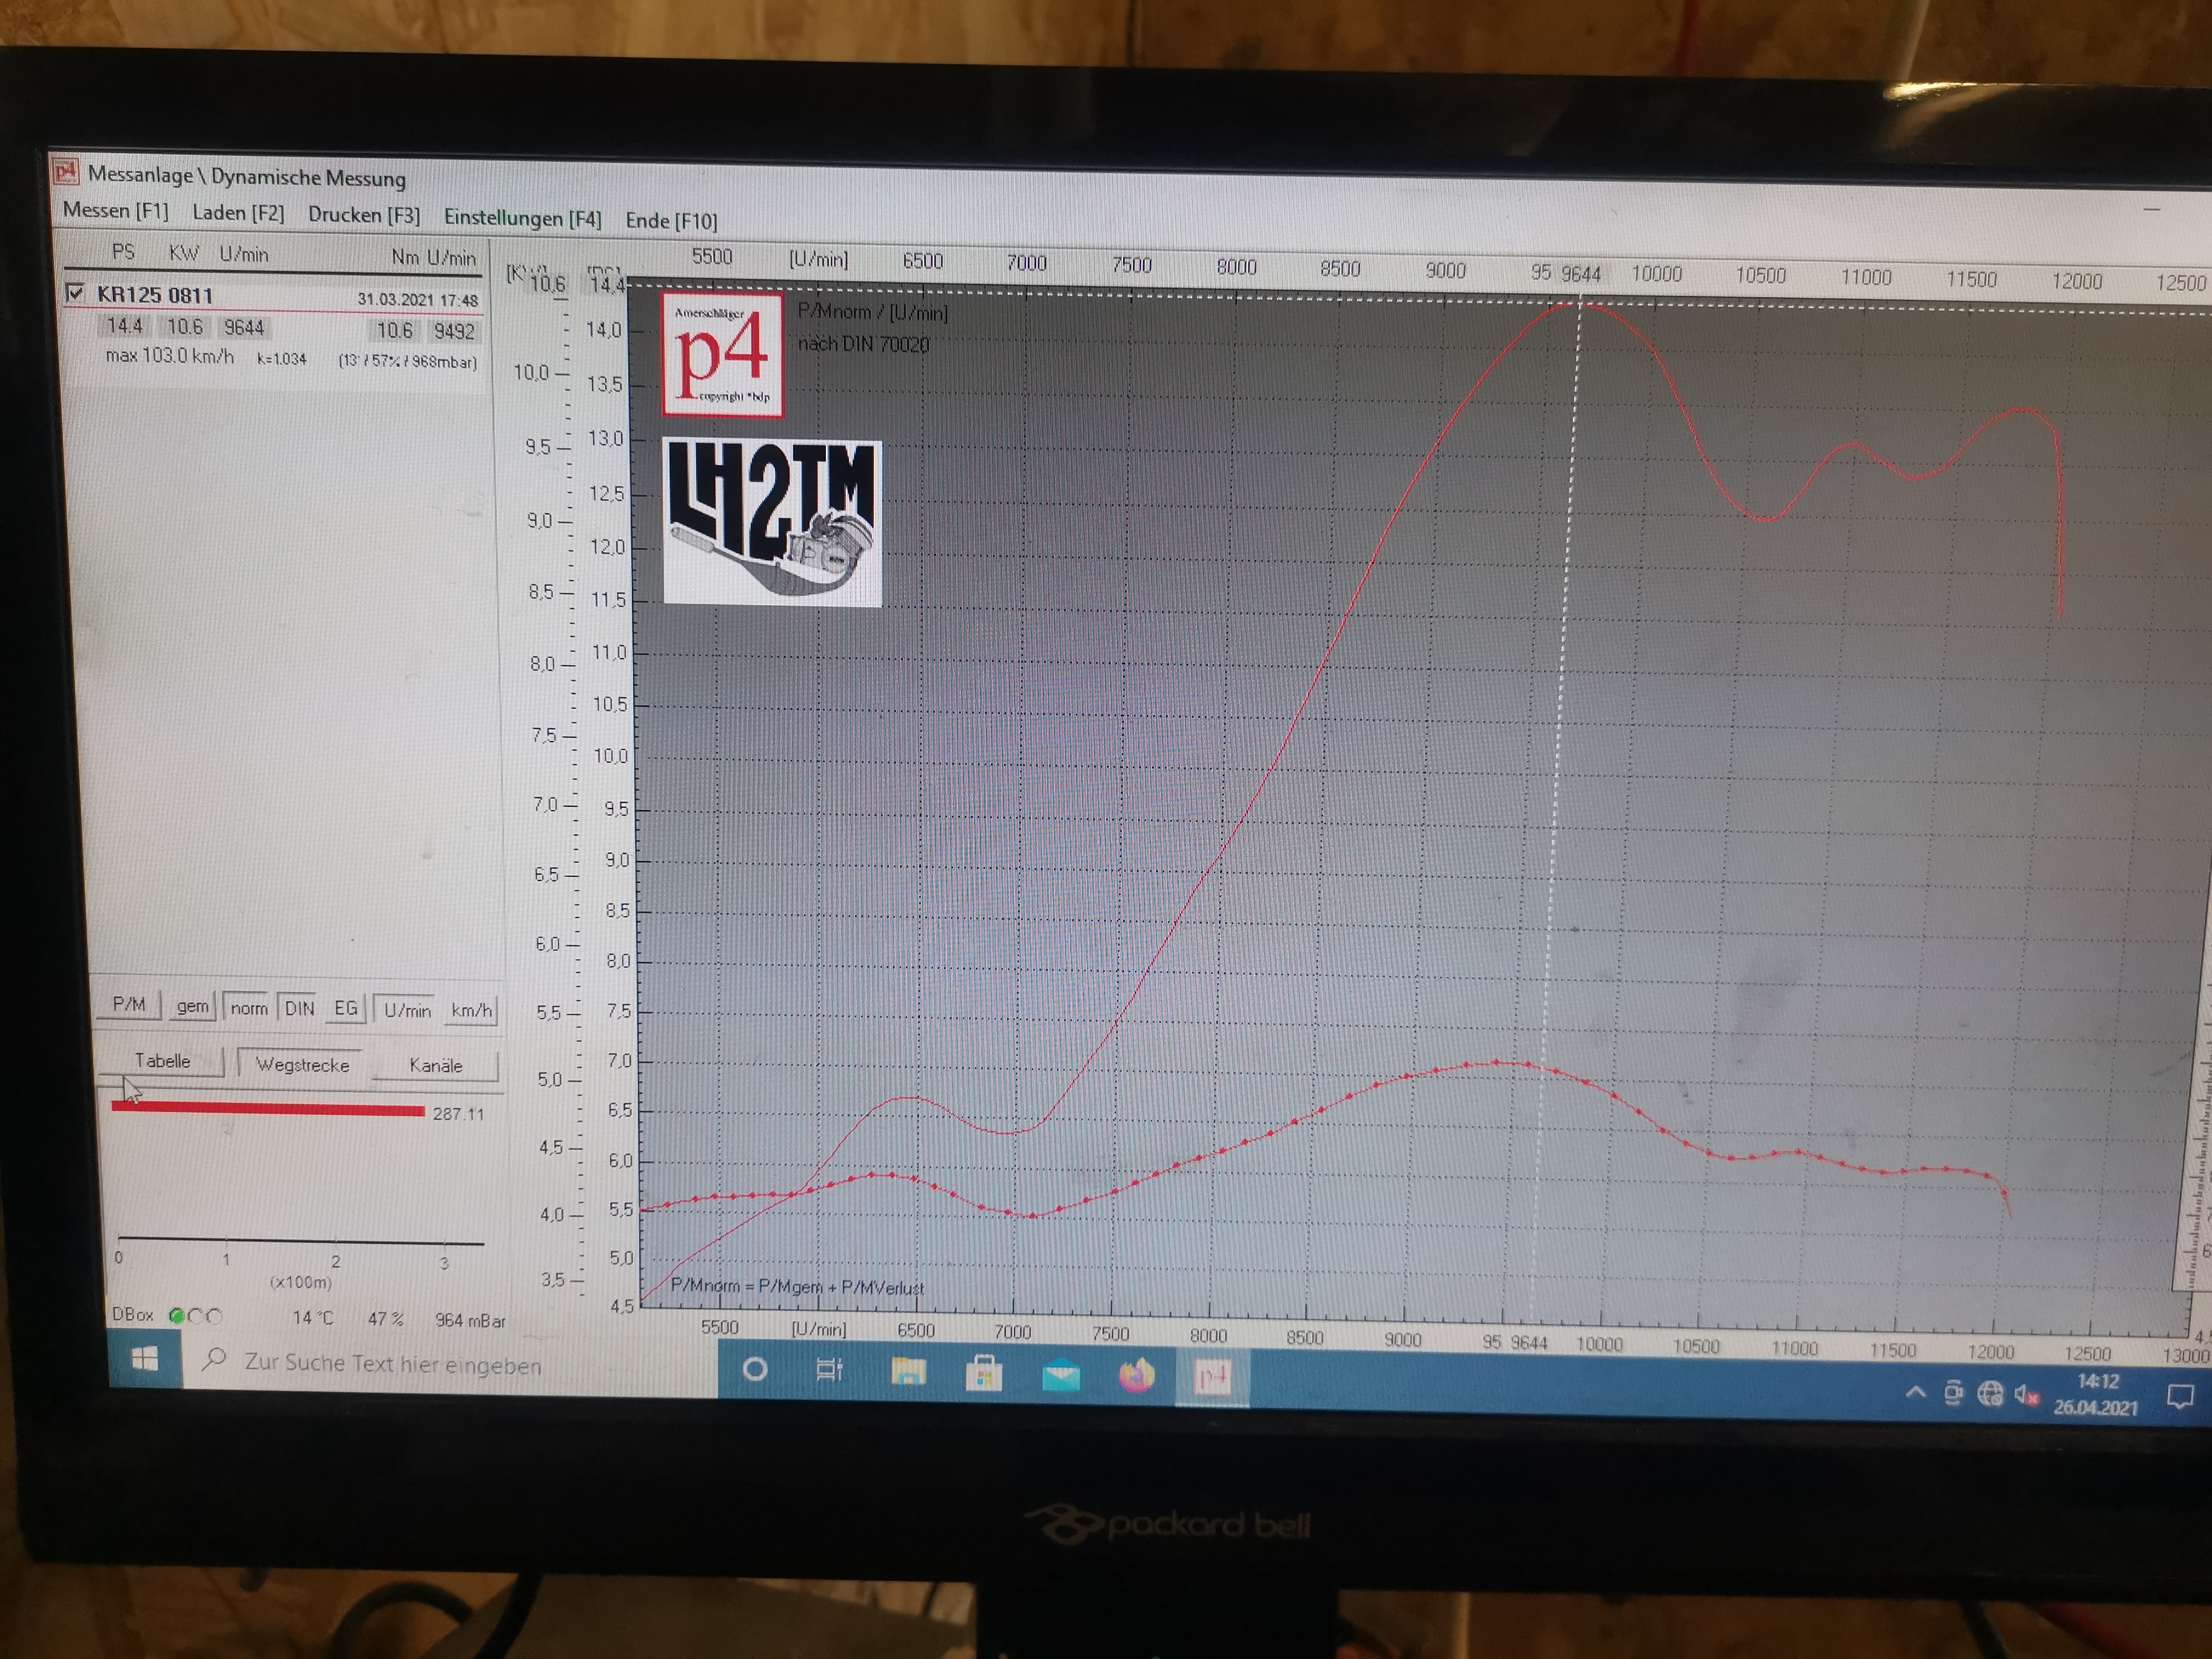The image size is (2212, 1659).
Task: Select the Wegstrecke tab
Action: coord(302,1064)
